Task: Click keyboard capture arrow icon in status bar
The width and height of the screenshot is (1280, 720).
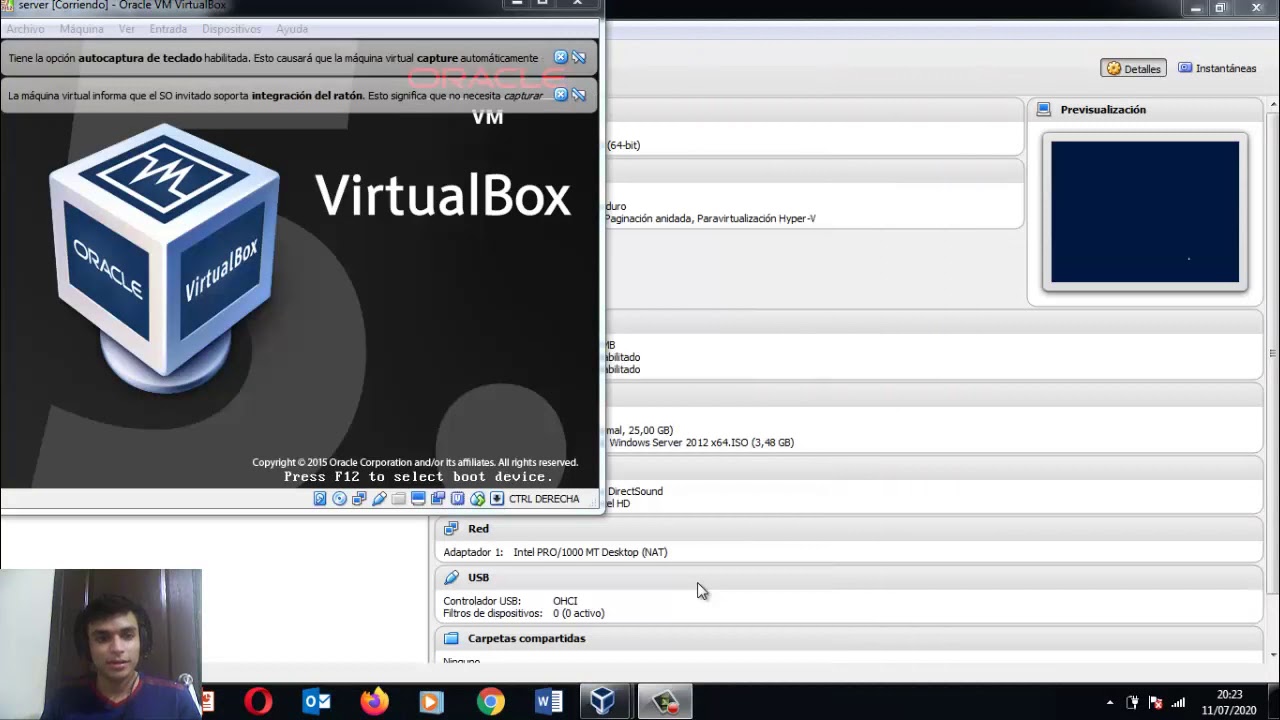Action: 496,498
